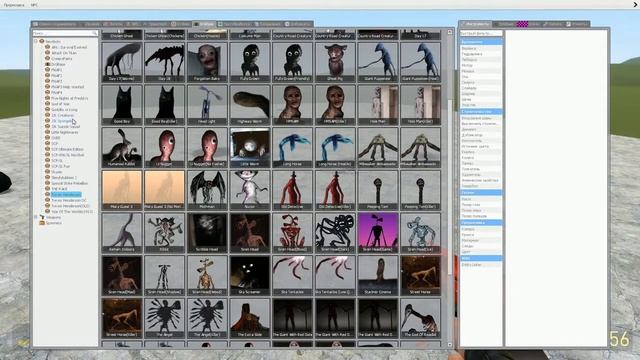640x360 pixels.
Task: Open the Godzilla vs Kong category
Action: pyautogui.click(x=64, y=109)
